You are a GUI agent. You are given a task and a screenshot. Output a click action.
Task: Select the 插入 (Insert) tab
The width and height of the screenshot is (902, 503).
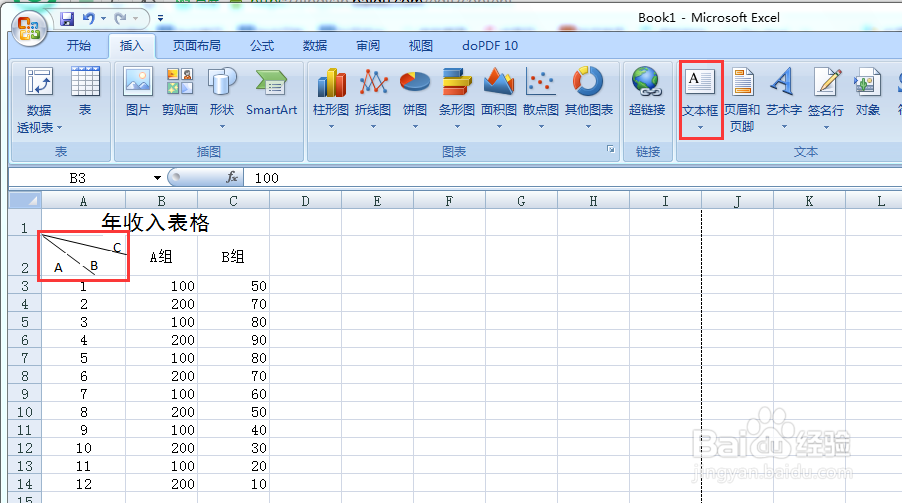[x=131, y=45]
